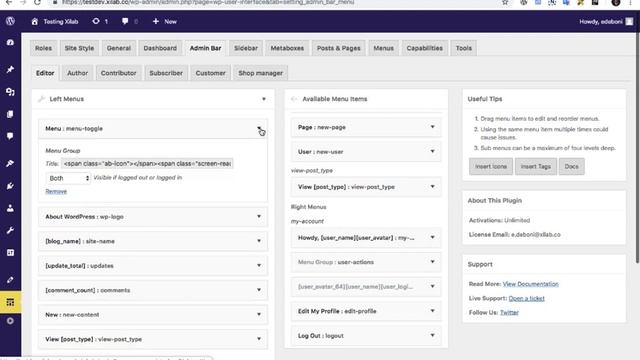The image size is (640, 360).
Task: Open Settings icon in left sidebar
Action: point(10,253)
